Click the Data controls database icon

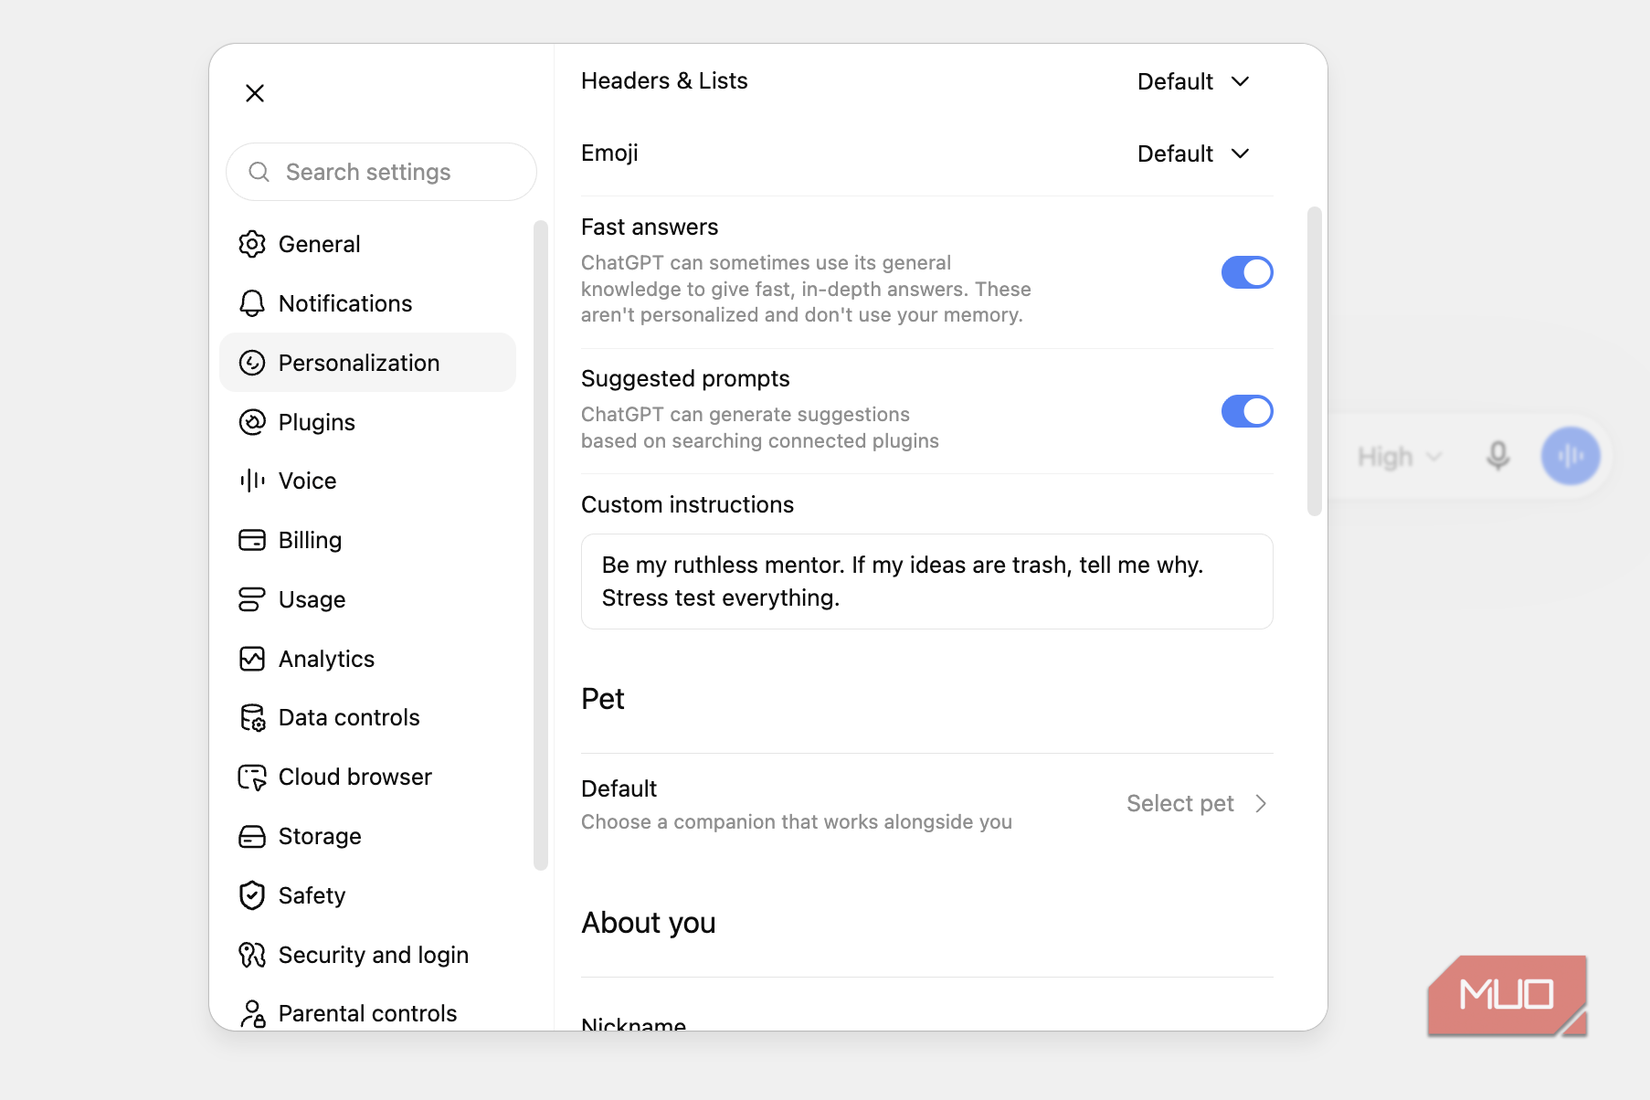252,718
